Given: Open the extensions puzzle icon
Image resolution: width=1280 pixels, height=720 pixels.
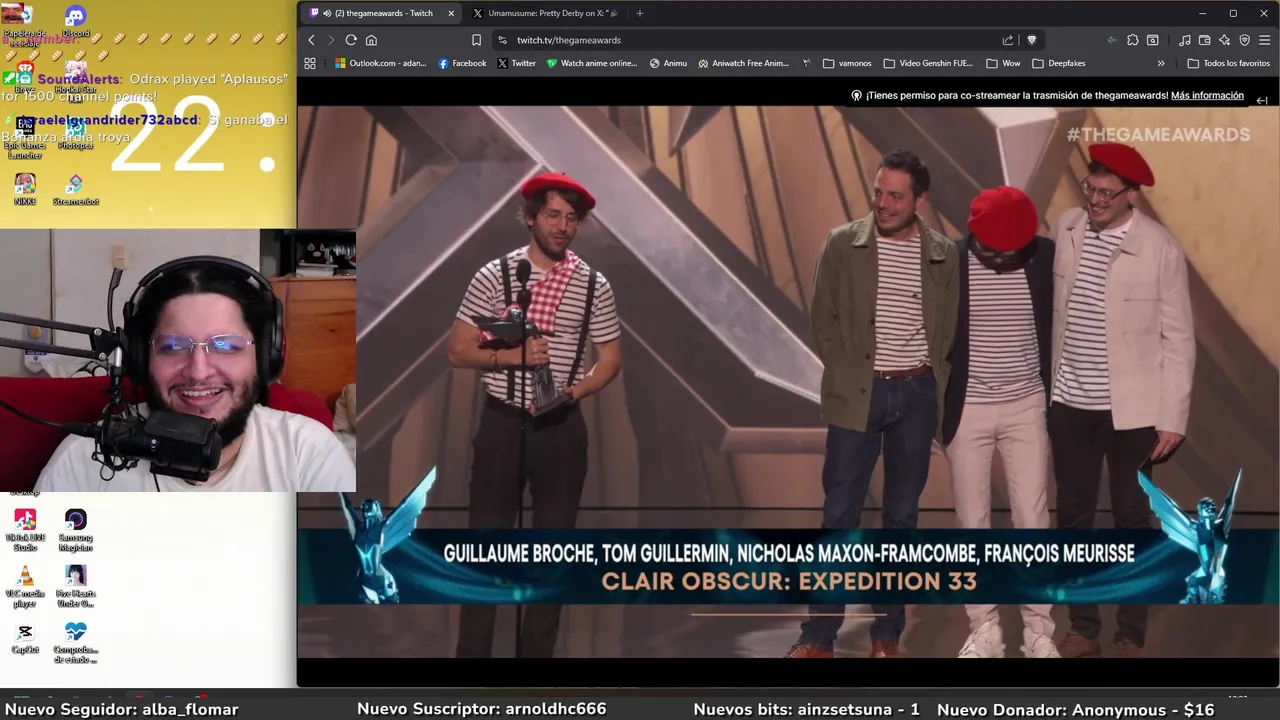Looking at the screenshot, I should [1133, 40].
